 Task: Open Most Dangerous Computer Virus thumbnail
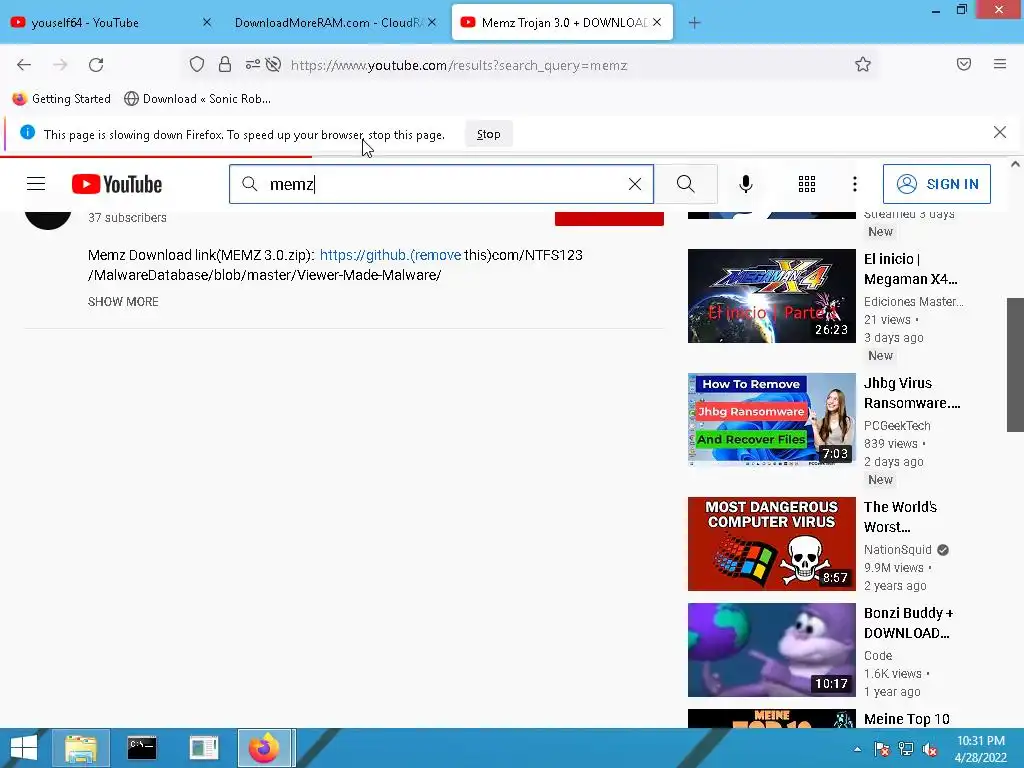click(771, 544)
